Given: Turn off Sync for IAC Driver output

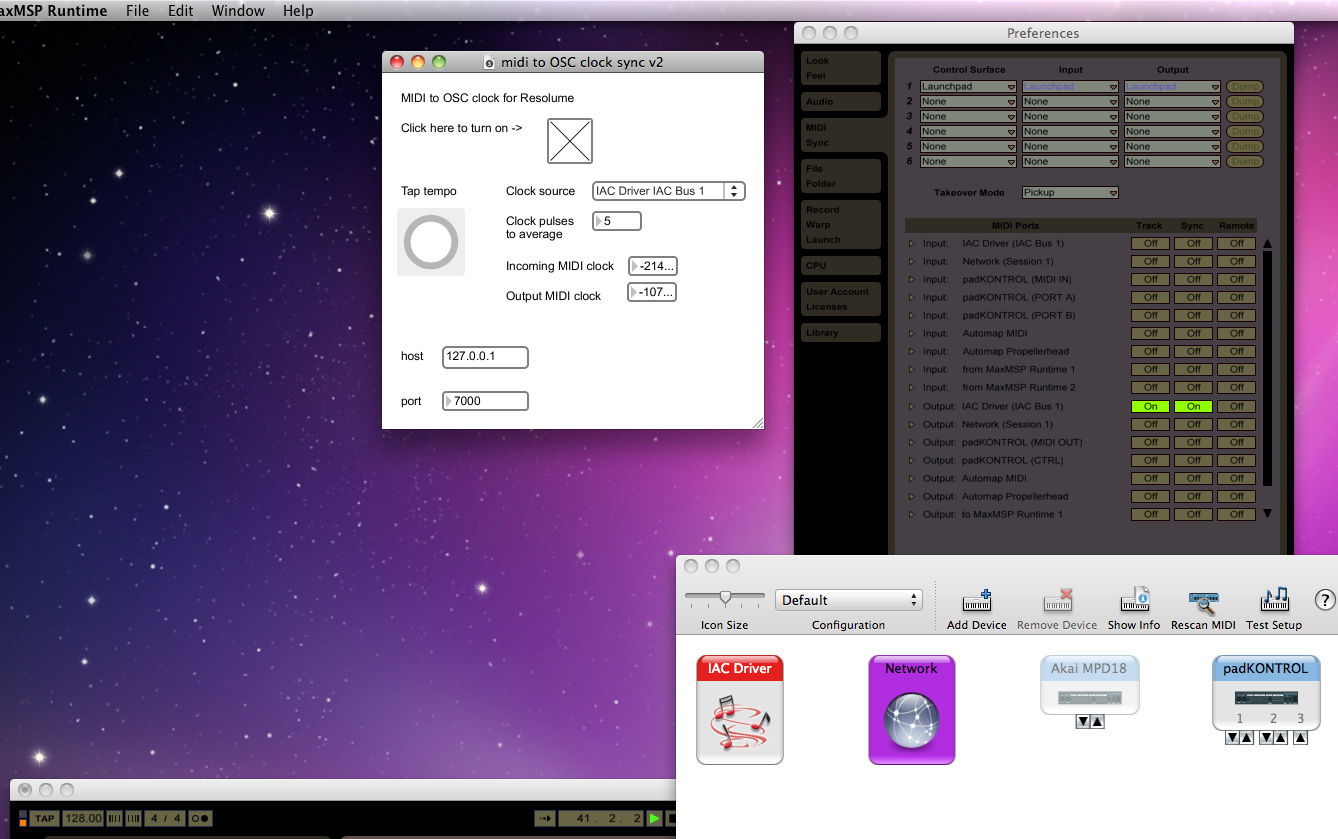Looking at the screenshot, I should [1192, 406].
